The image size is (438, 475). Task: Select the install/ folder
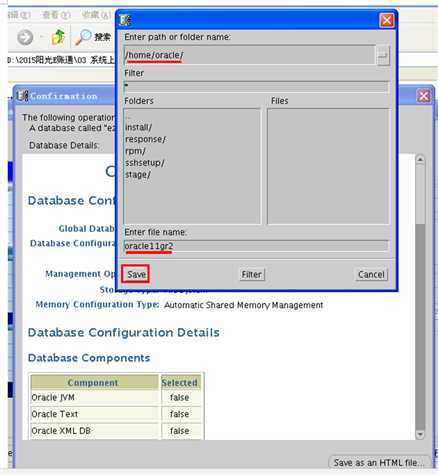pyautogui.click(x=138, y=127)
